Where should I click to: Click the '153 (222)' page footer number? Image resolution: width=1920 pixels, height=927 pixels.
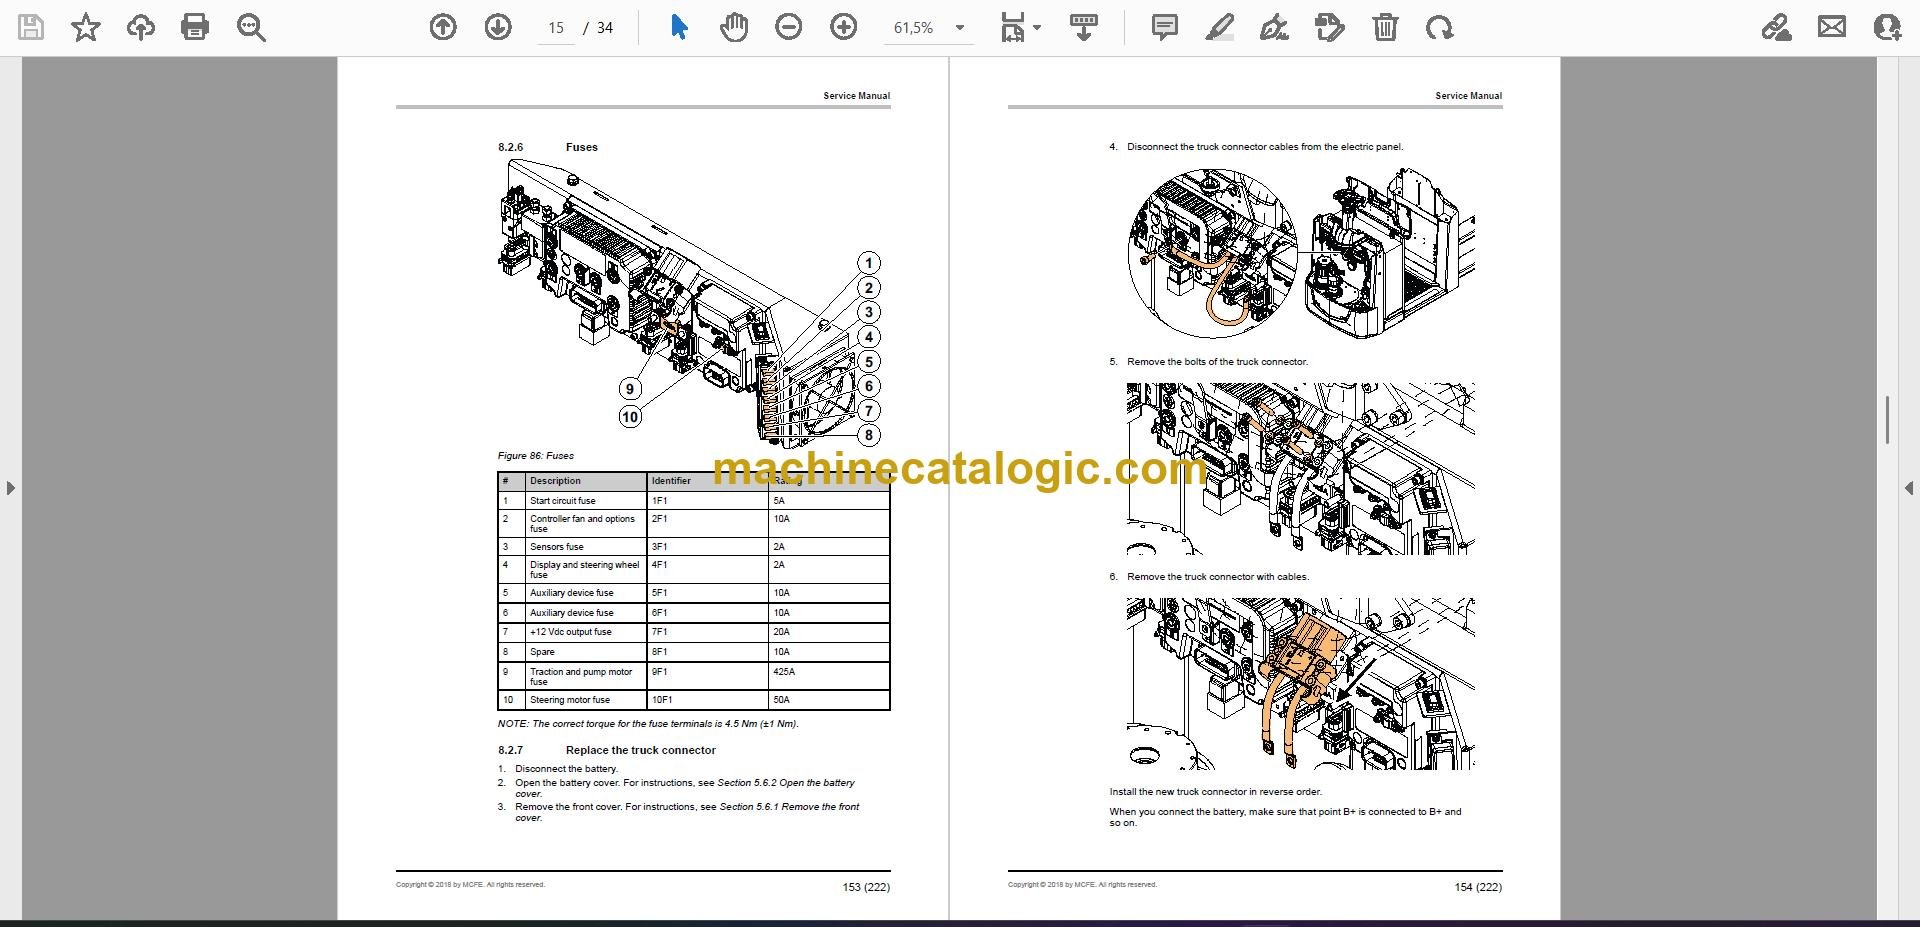pyautogui.click(x=866, y=887)
